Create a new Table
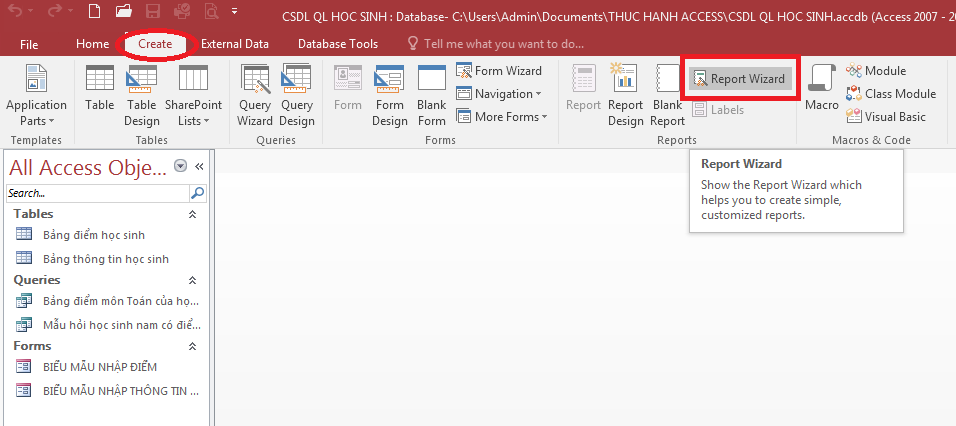This screenshot has width=956, height=426. point(99,89)
